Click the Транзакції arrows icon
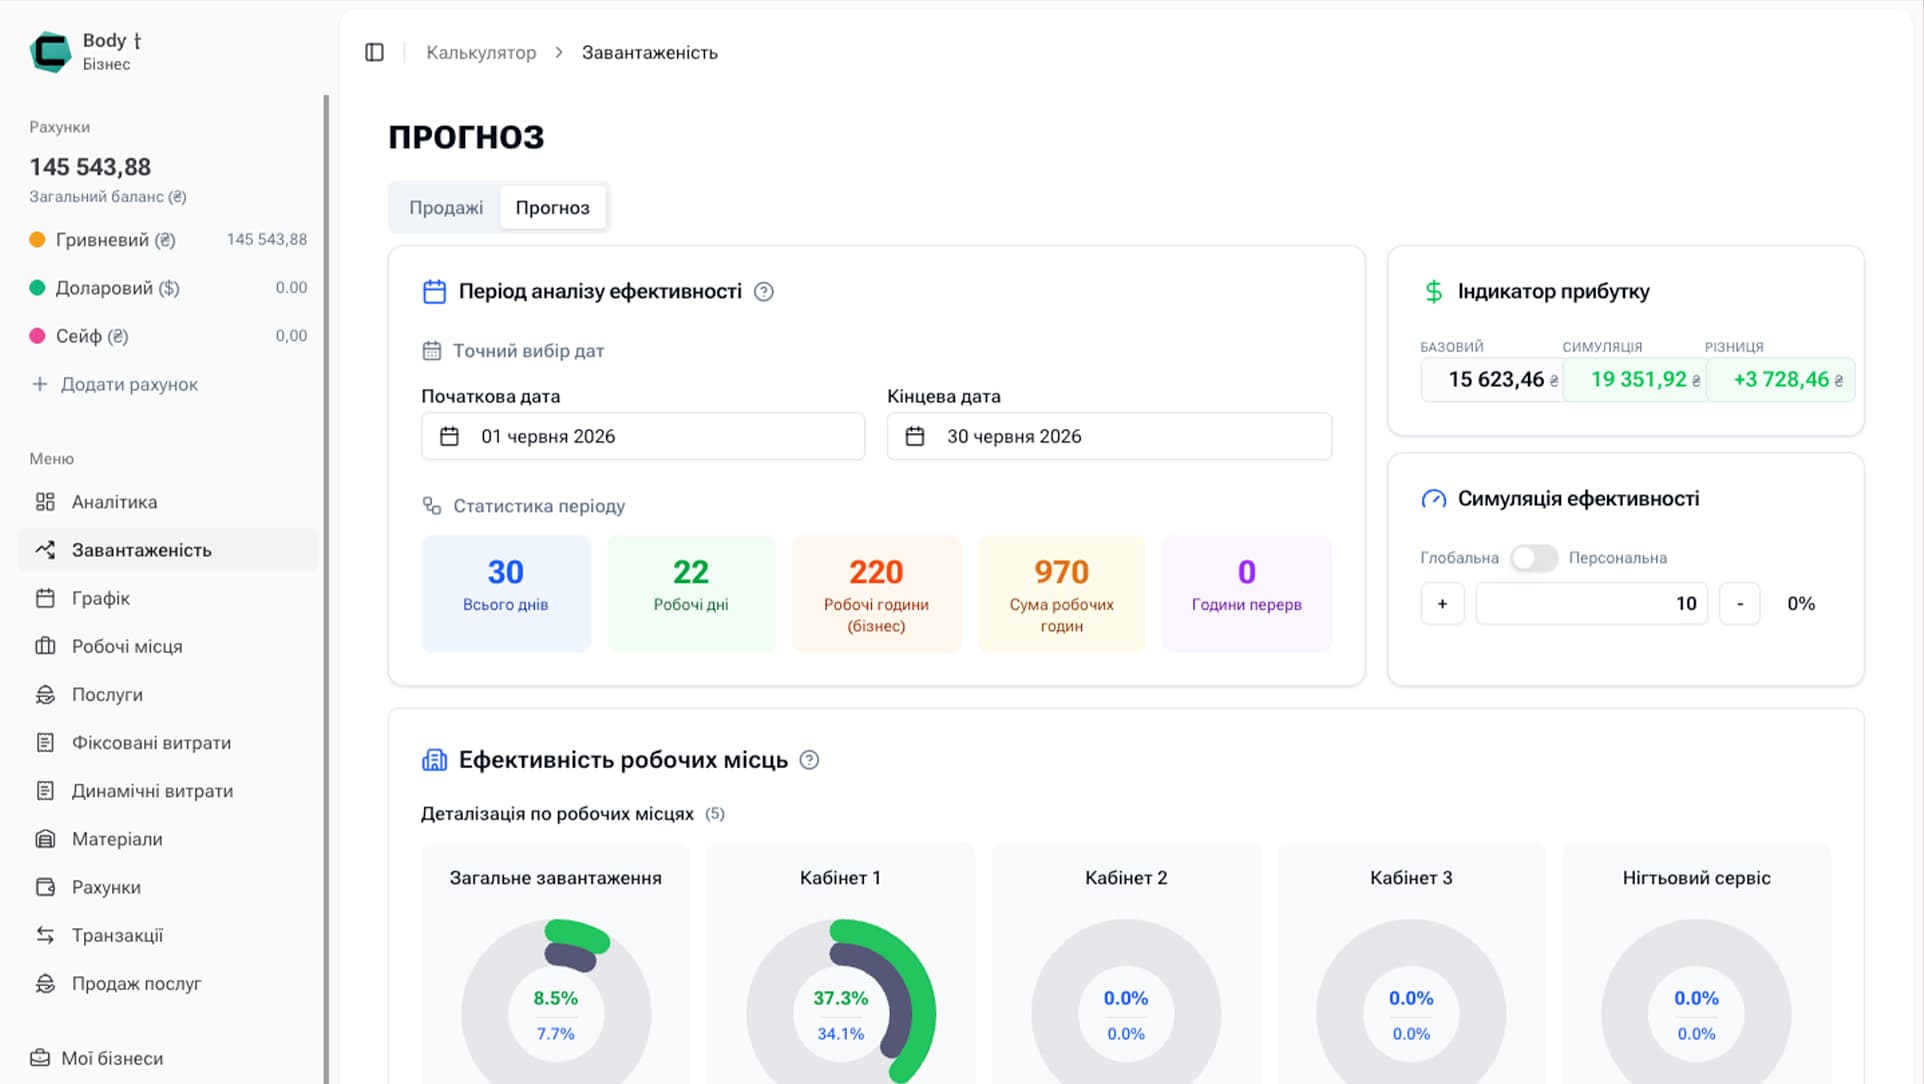The height and width of the screenshot is (1084, 1924). (45, 935)
